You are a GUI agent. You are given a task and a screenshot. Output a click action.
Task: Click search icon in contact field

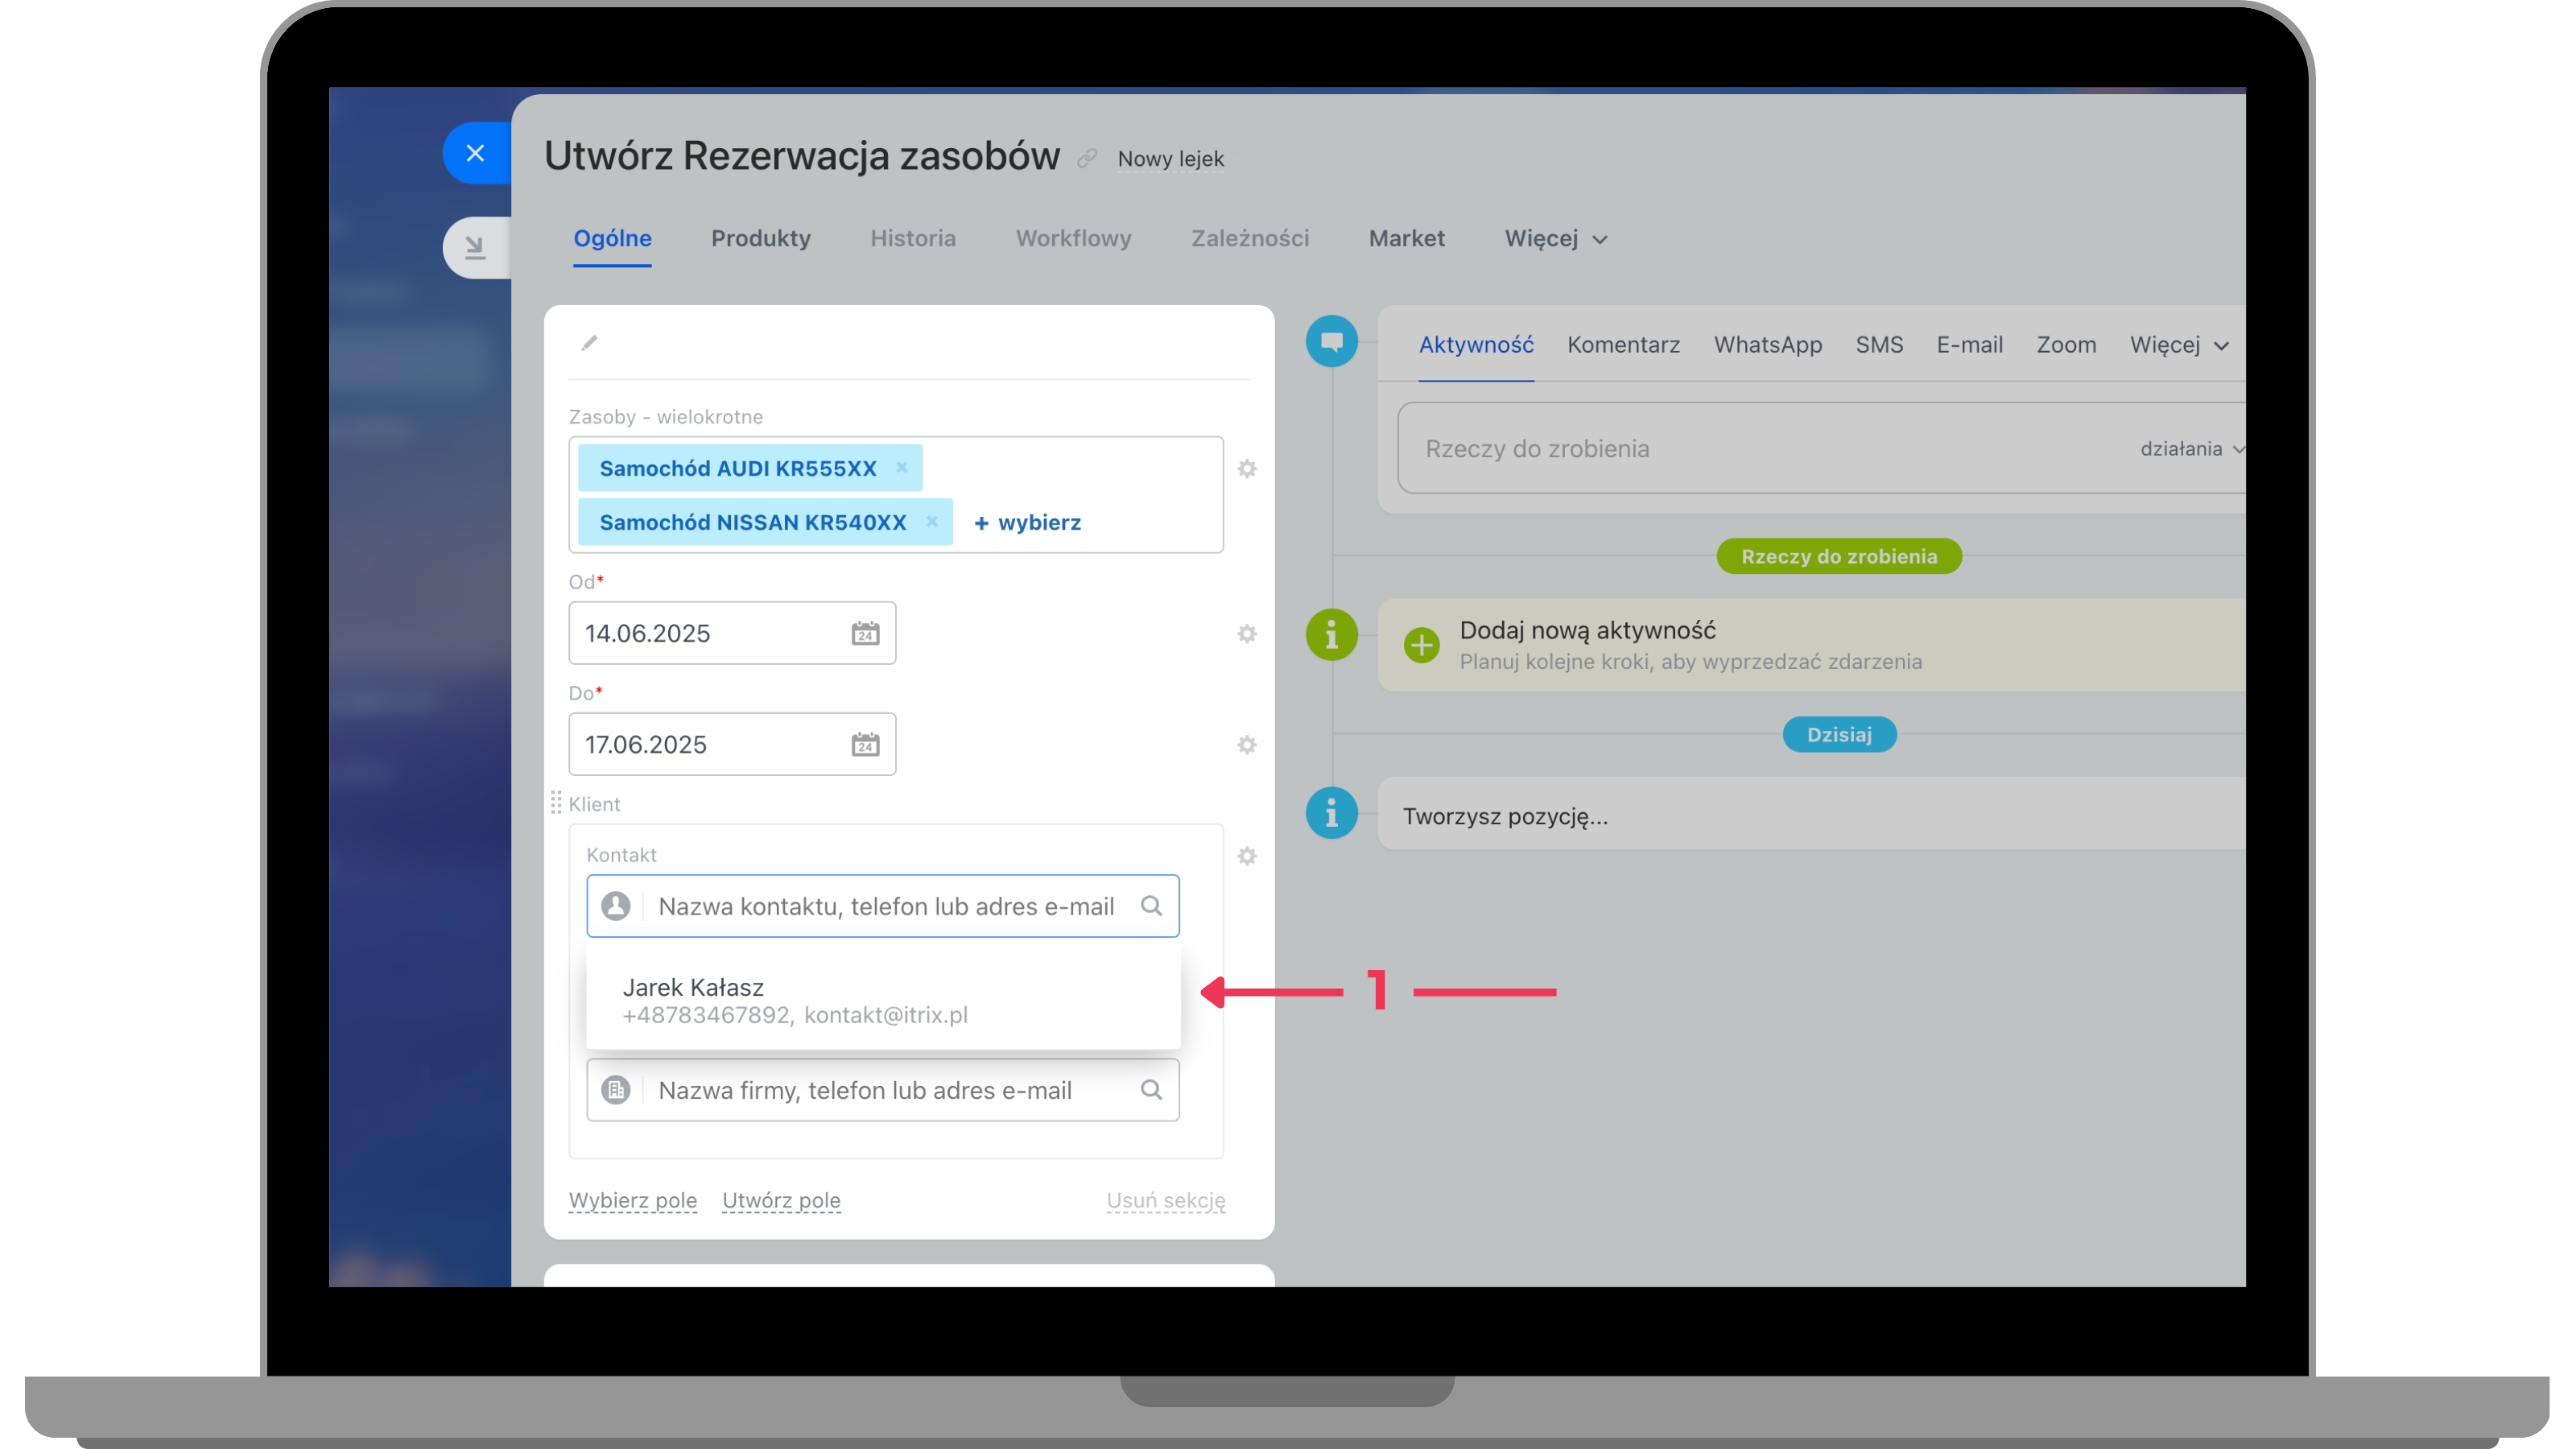[1152, 906]
